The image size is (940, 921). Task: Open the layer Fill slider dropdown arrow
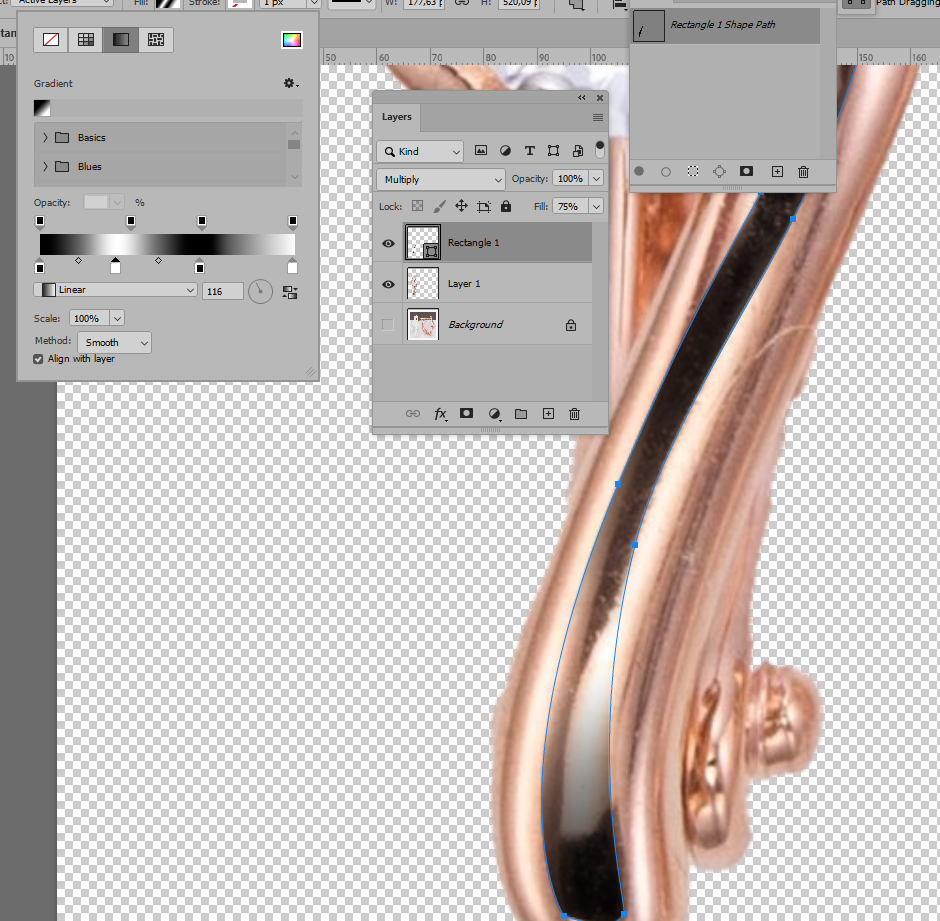point(596,206)
